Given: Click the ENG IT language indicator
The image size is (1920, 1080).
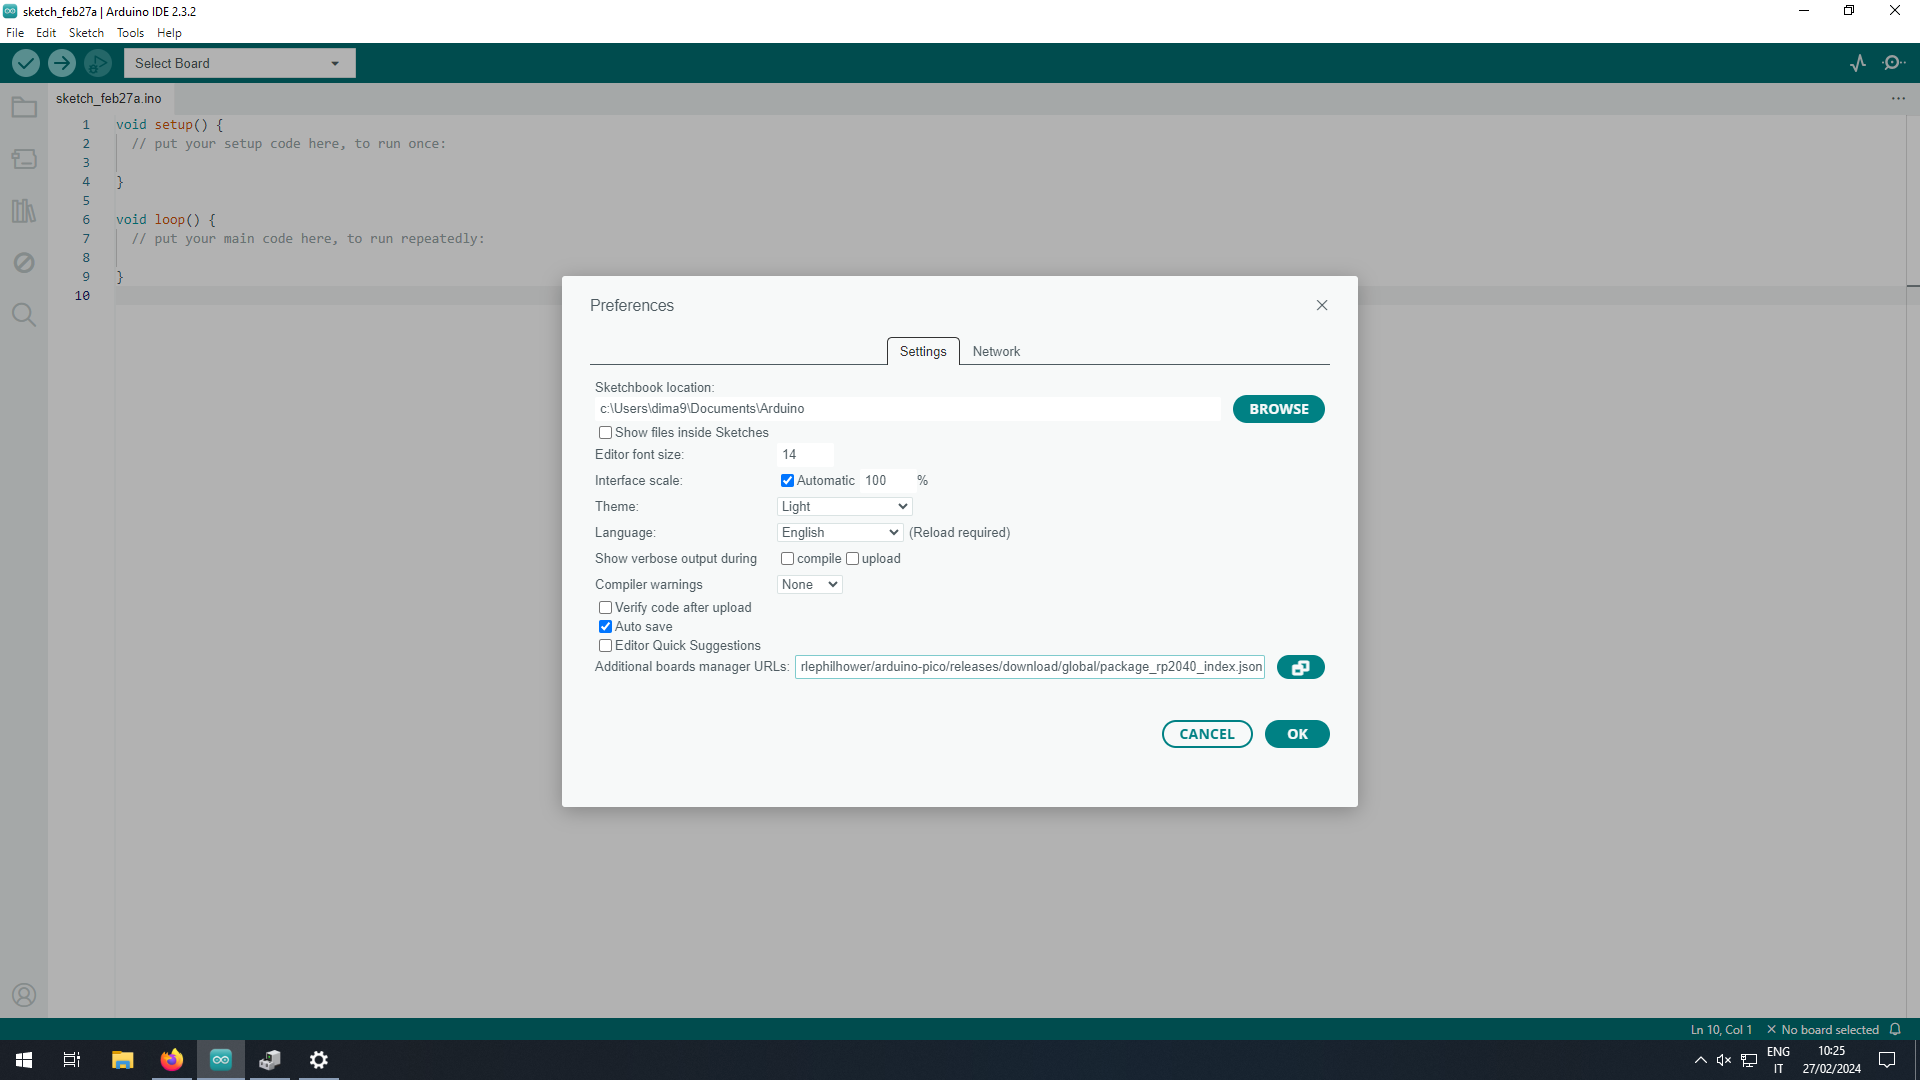Looking at the screenshot, I should coord(1778,1060).
